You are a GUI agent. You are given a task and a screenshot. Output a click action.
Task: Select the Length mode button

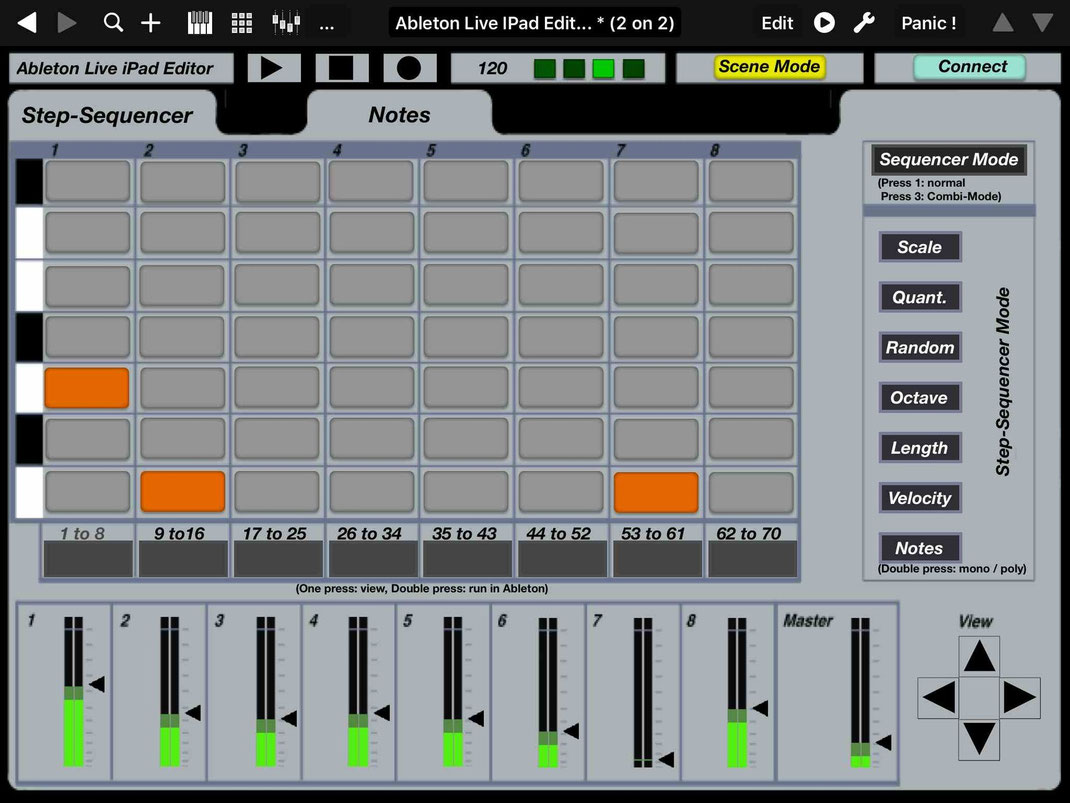point(920,448)
